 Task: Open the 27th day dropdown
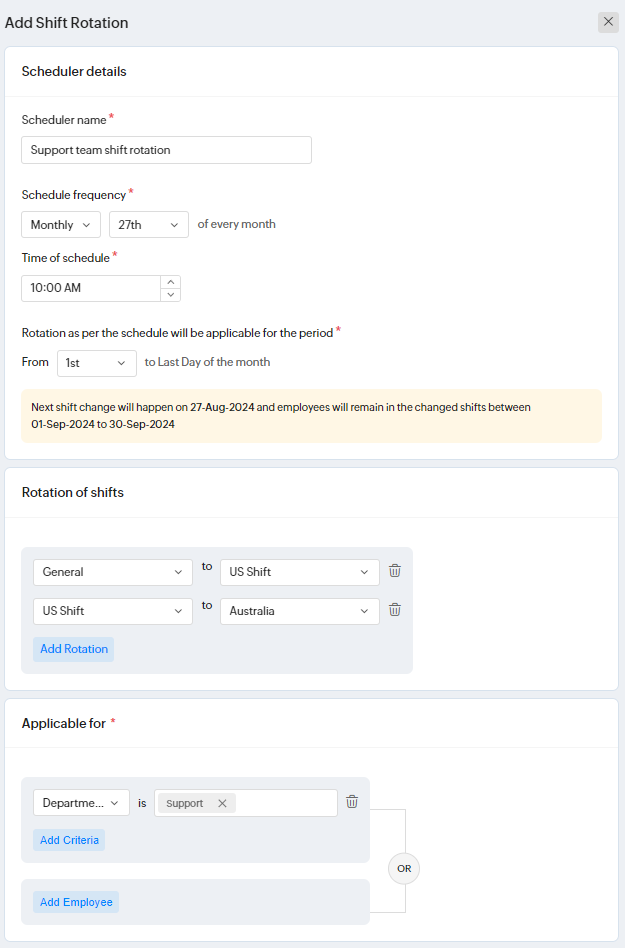(x=149, y=225)
